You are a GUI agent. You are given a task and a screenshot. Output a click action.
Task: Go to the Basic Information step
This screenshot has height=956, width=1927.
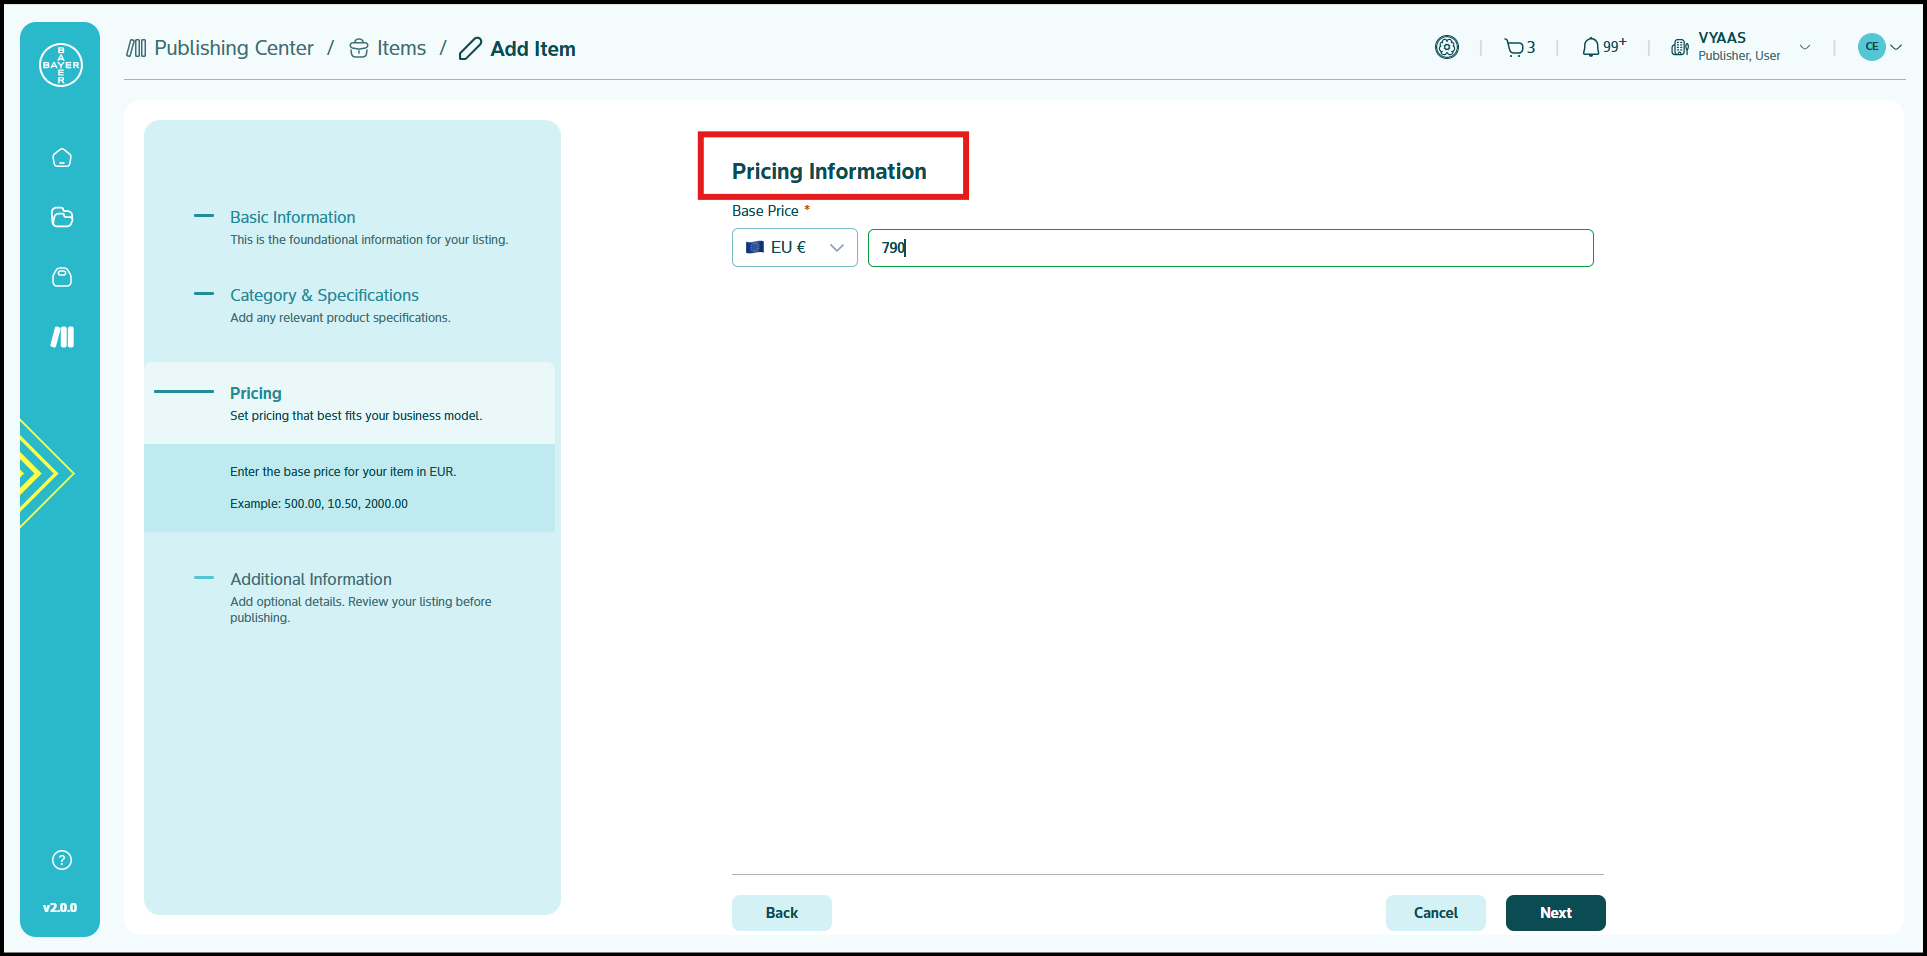point(292,217)
